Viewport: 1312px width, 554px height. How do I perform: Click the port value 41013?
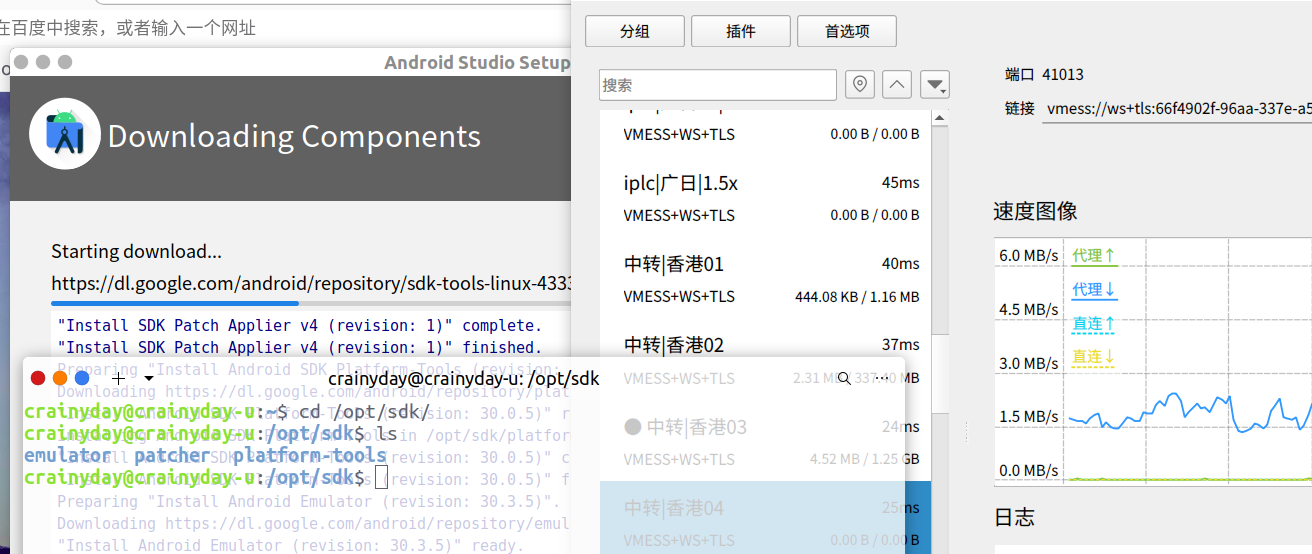coord(1062,74)
